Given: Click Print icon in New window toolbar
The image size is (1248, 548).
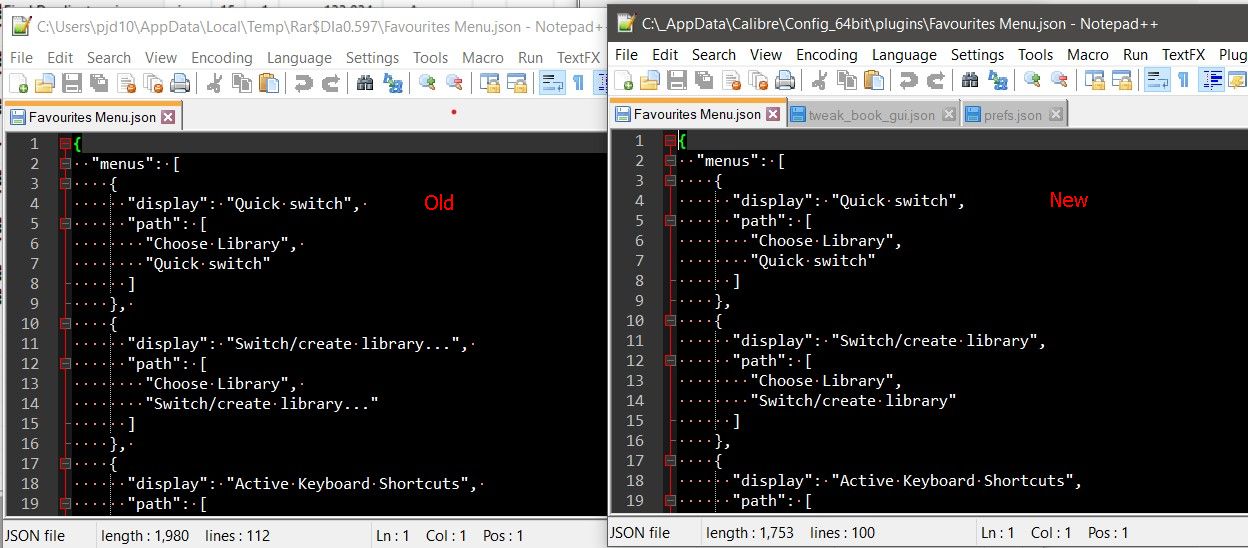Looking at the screenshot, I should pyautogui.click(x=785, y=80).
